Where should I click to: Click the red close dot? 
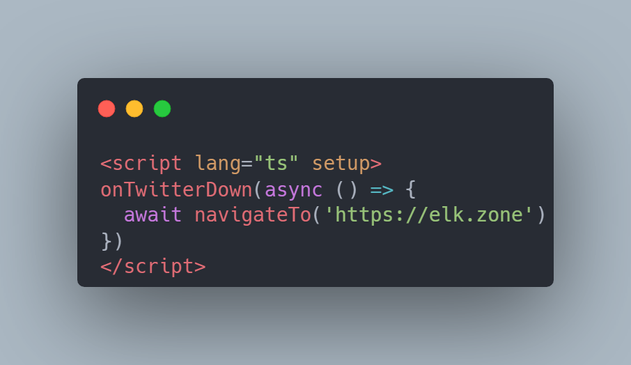[107, 109]
